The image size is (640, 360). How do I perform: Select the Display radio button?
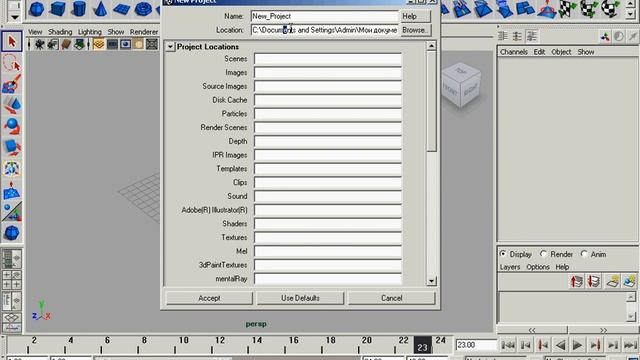(x=503, y=254)
